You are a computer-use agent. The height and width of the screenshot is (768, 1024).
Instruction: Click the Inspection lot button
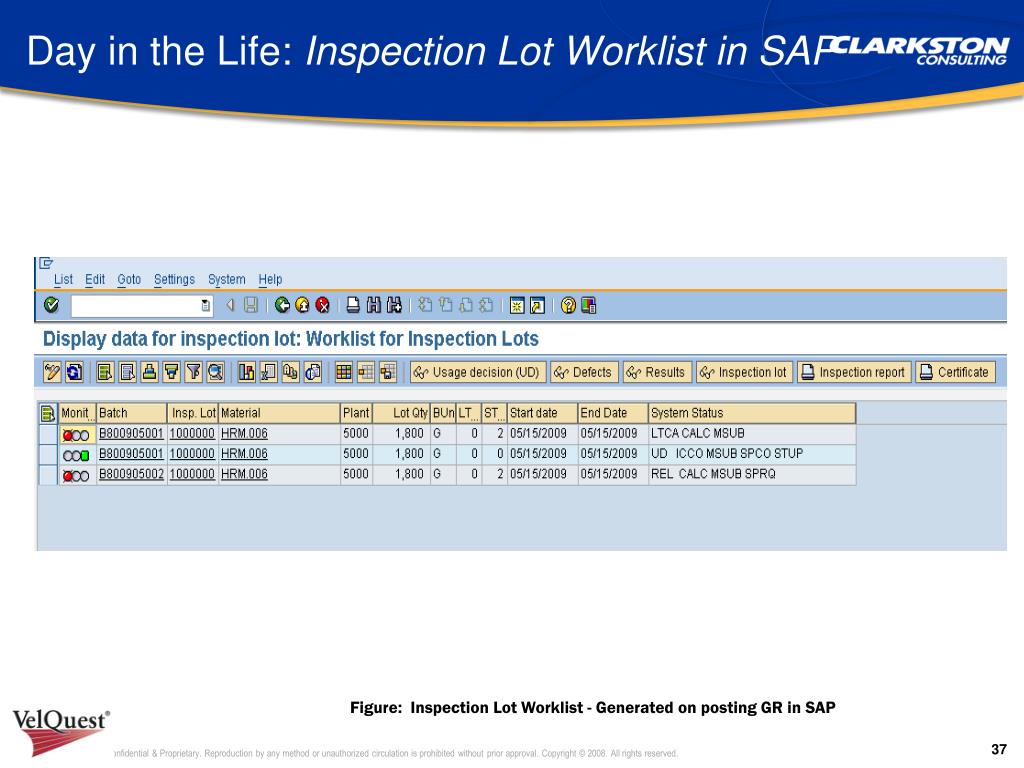[x=744, y=372]
